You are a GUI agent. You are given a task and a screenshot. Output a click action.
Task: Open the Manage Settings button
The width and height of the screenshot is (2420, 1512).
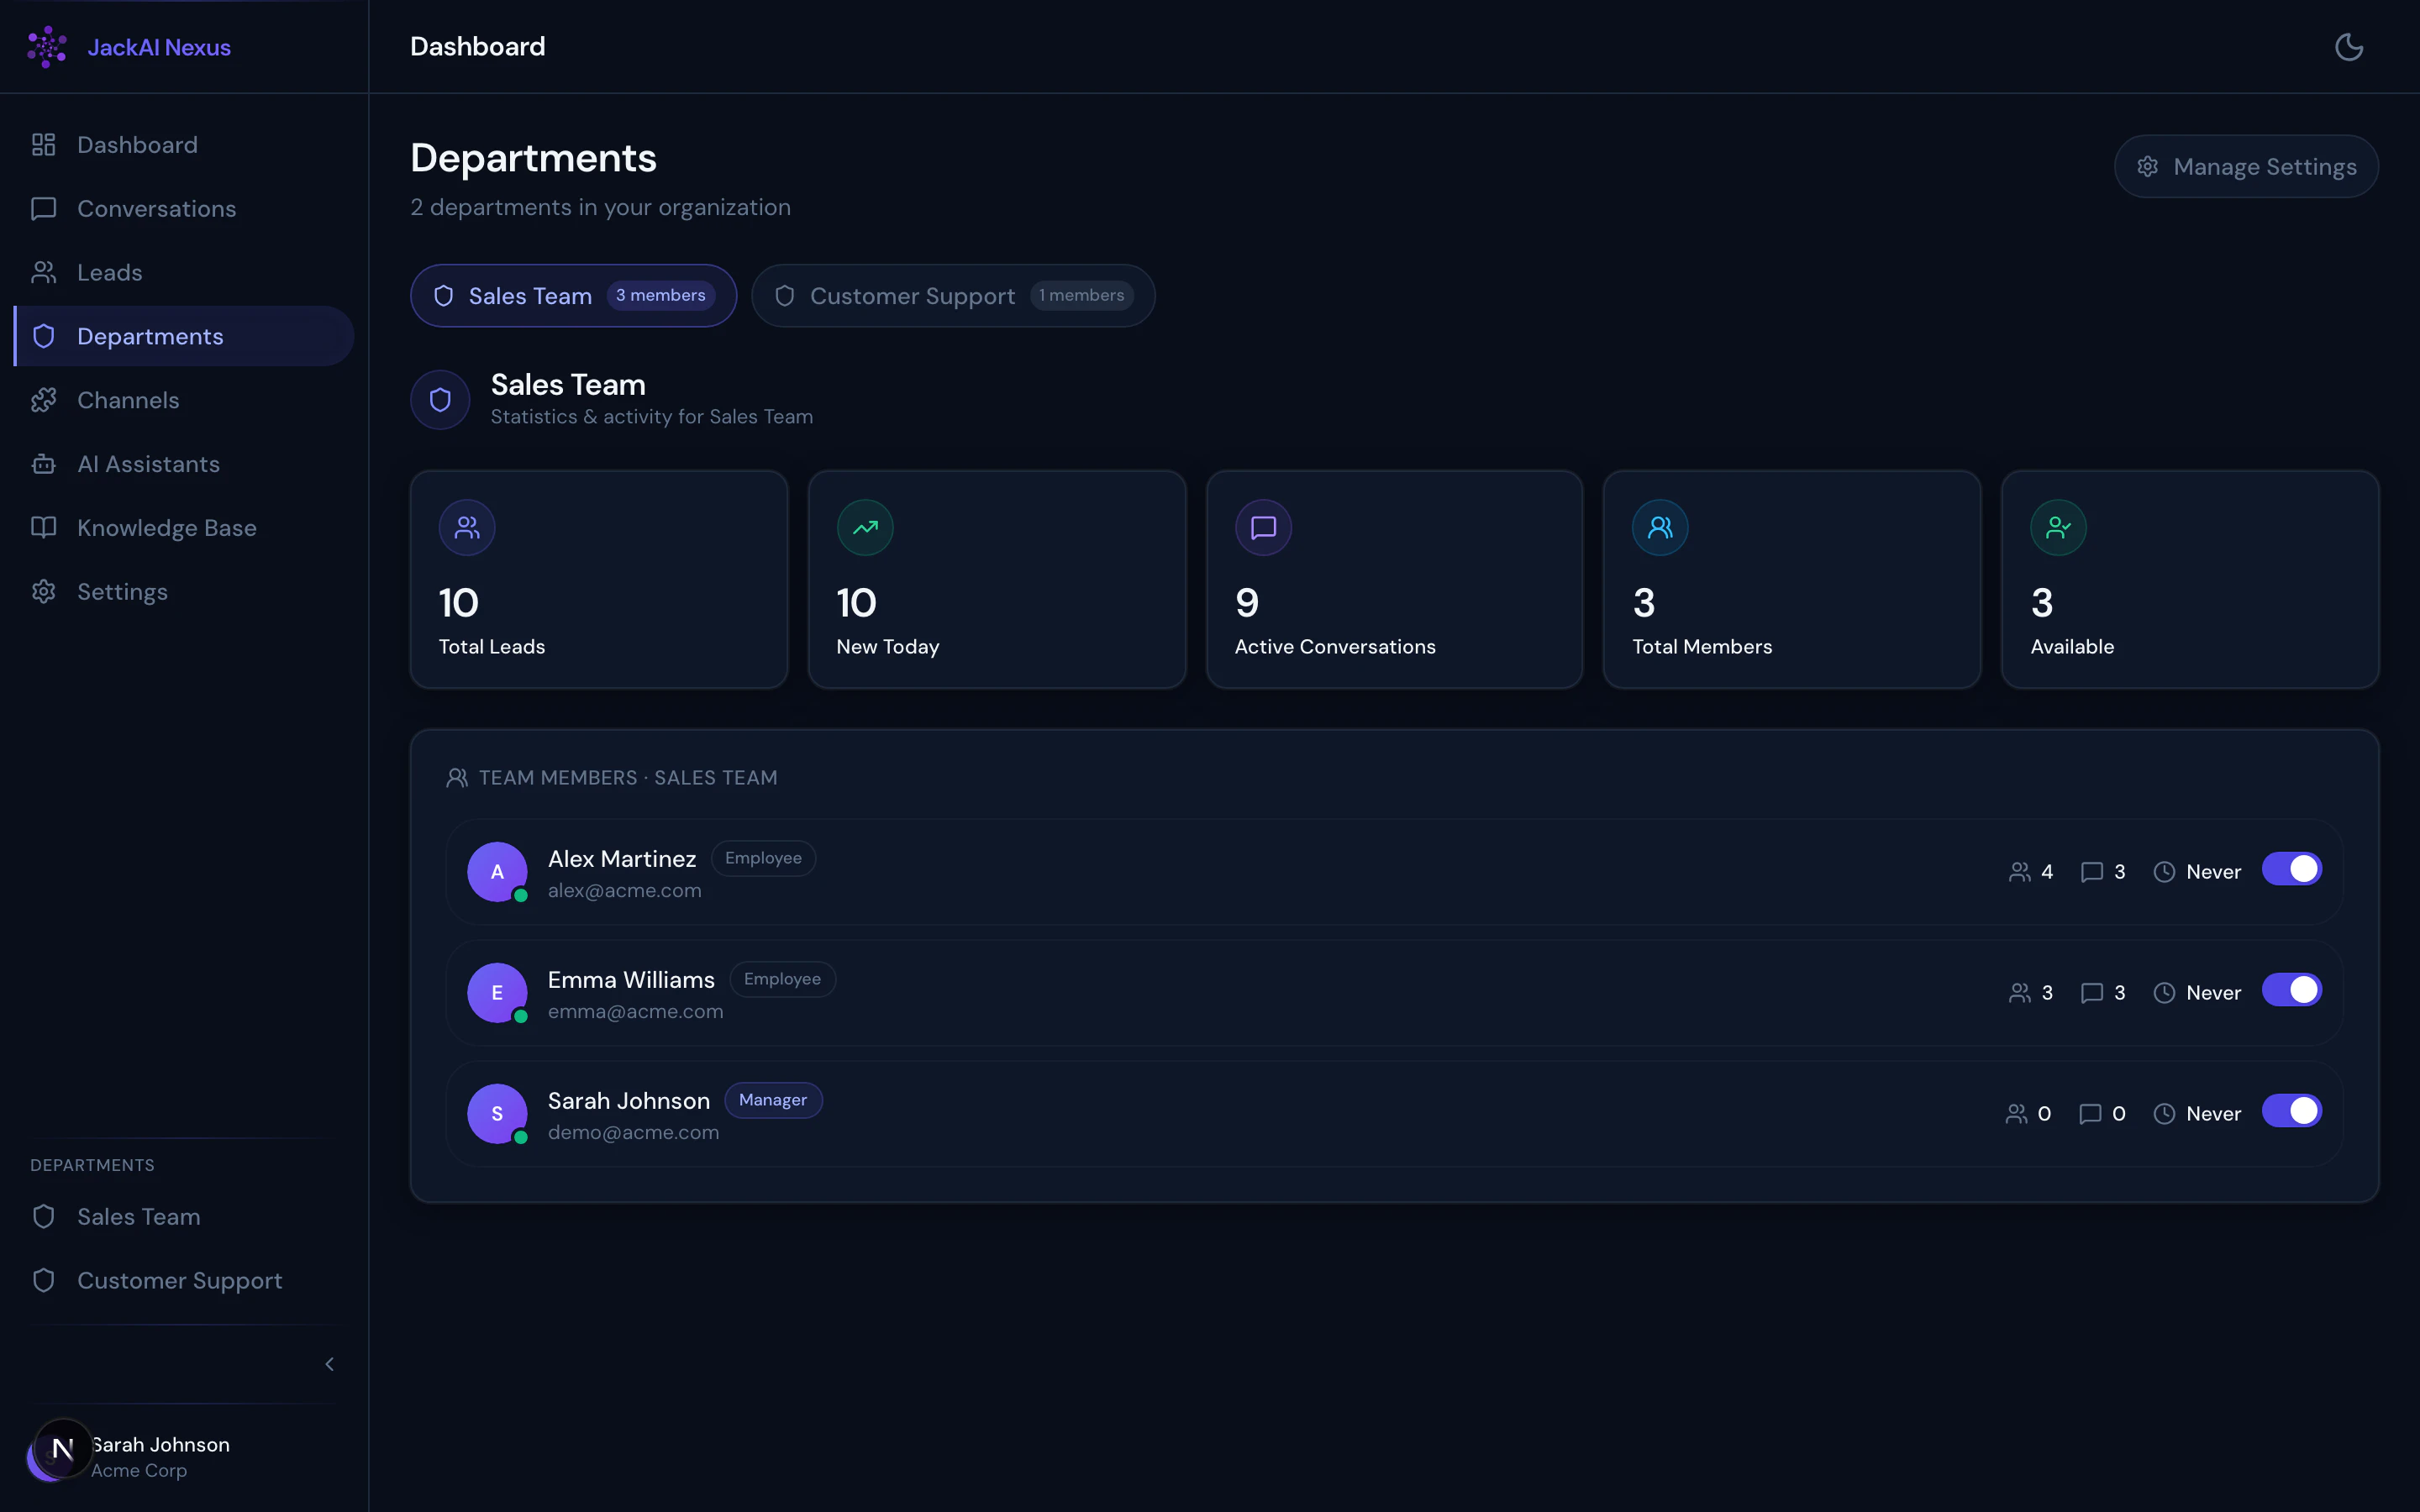pos(2245,167)
